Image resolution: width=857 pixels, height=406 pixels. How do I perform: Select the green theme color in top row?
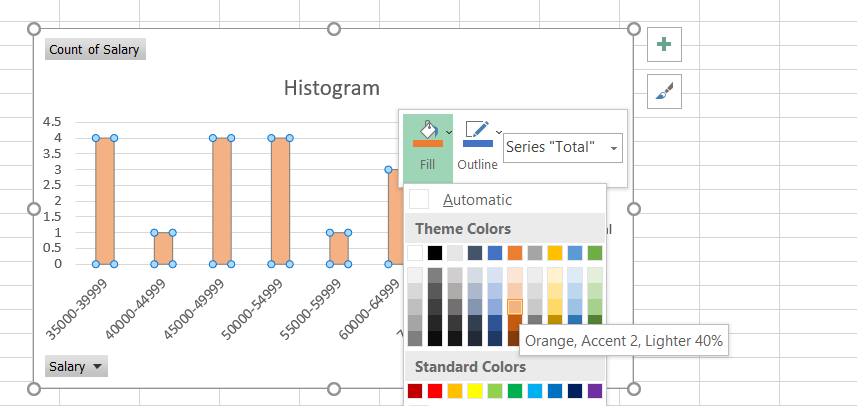[595, 253]
